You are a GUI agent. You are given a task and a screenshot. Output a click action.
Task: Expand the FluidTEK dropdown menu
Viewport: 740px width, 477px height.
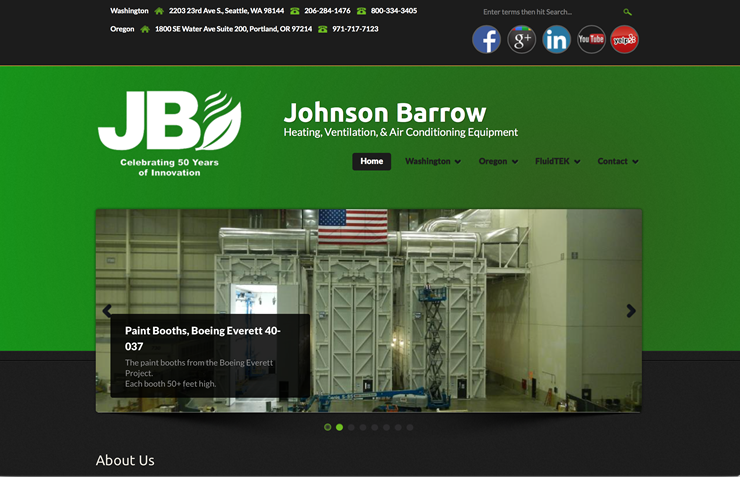tap(557, 161)
